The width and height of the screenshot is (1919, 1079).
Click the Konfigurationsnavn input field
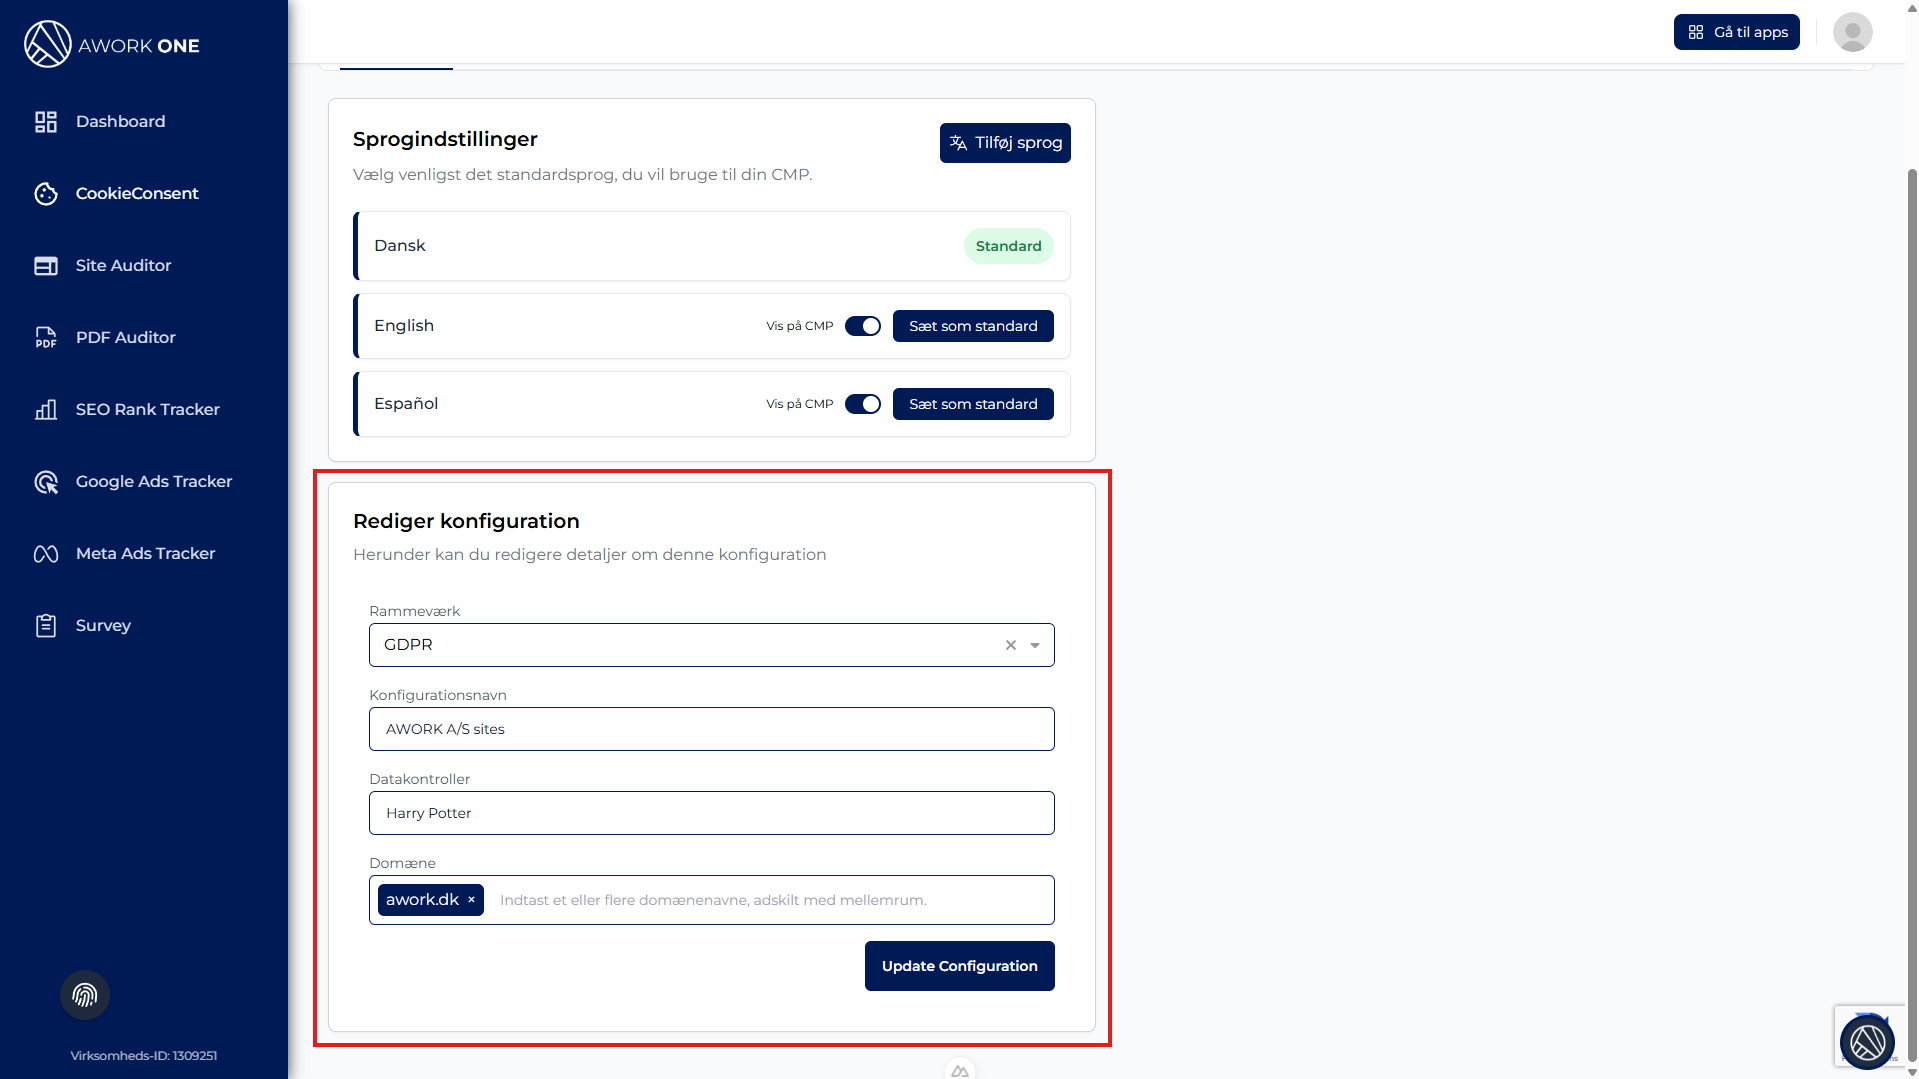click(711, 729)
